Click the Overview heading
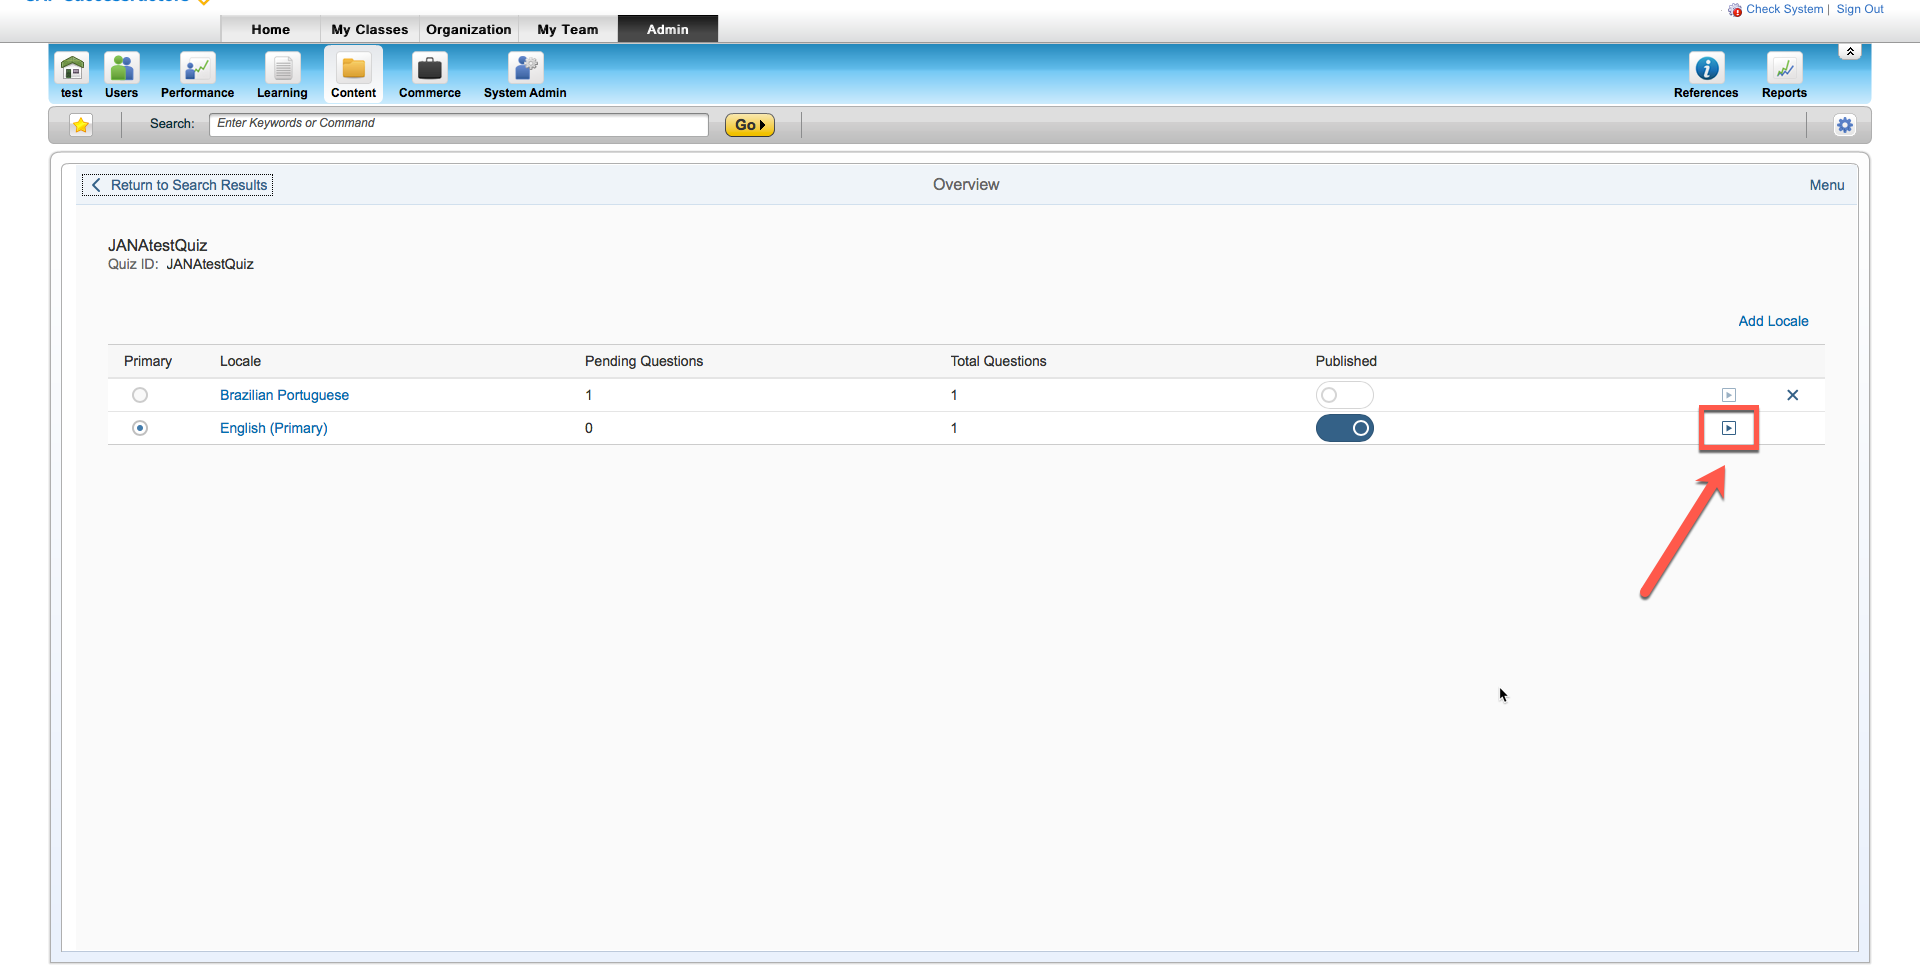 pos(966,184)
